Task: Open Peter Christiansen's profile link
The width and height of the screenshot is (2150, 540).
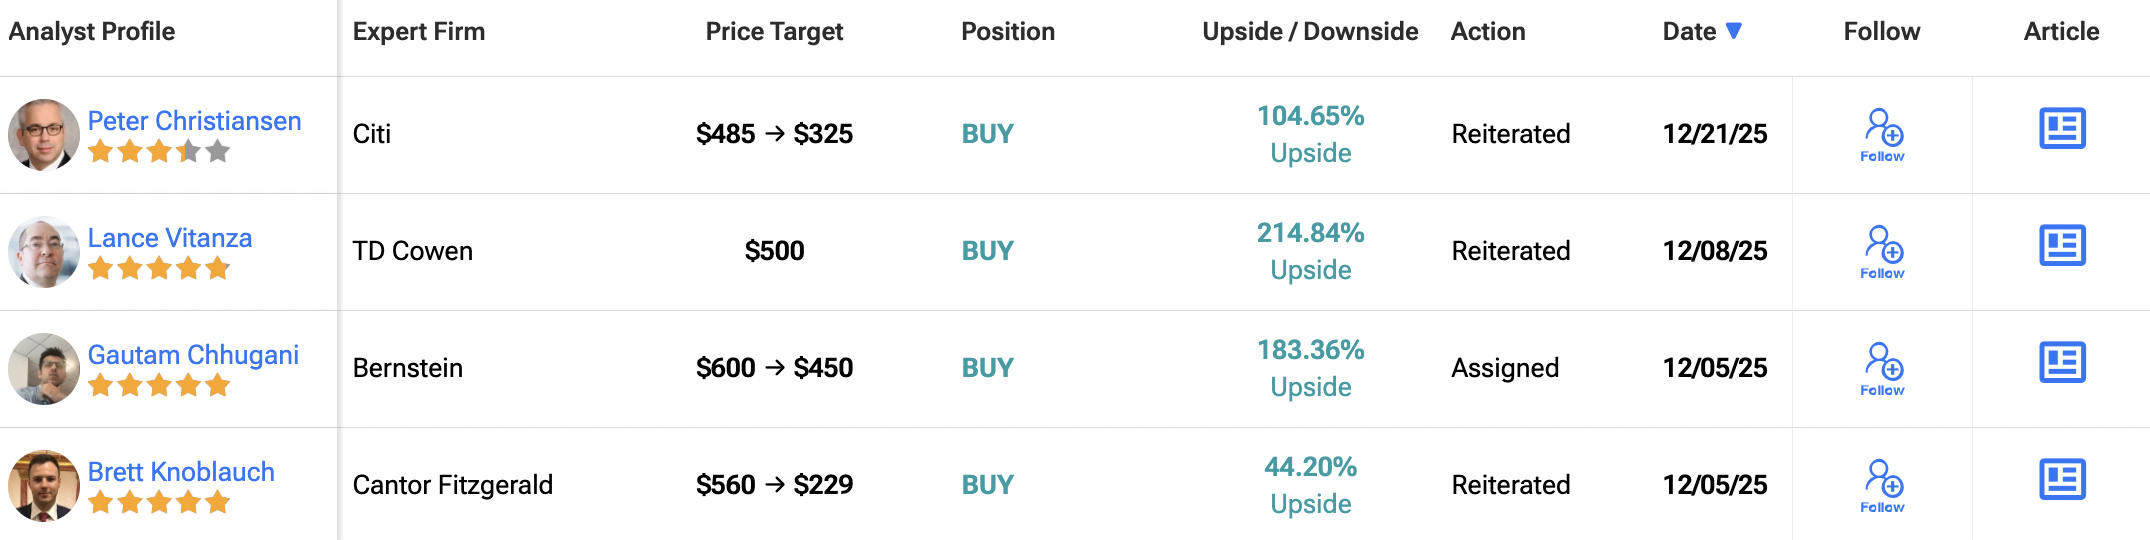Action: tap(194, 121)
